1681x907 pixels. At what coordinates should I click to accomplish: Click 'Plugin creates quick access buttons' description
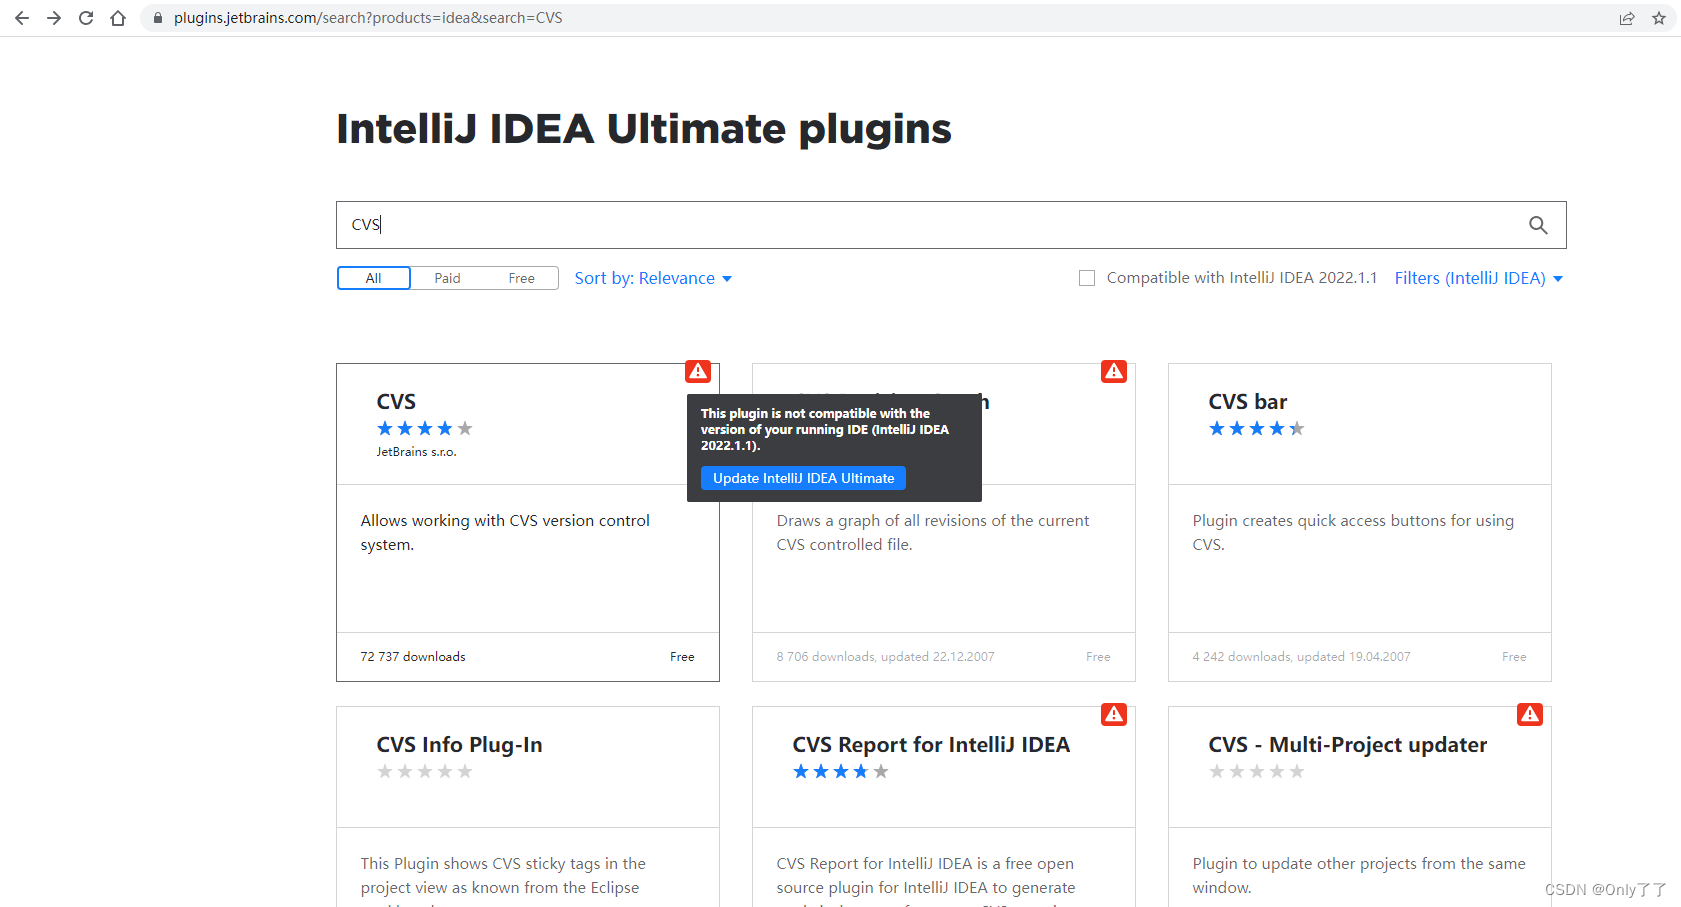(1353, 533)
